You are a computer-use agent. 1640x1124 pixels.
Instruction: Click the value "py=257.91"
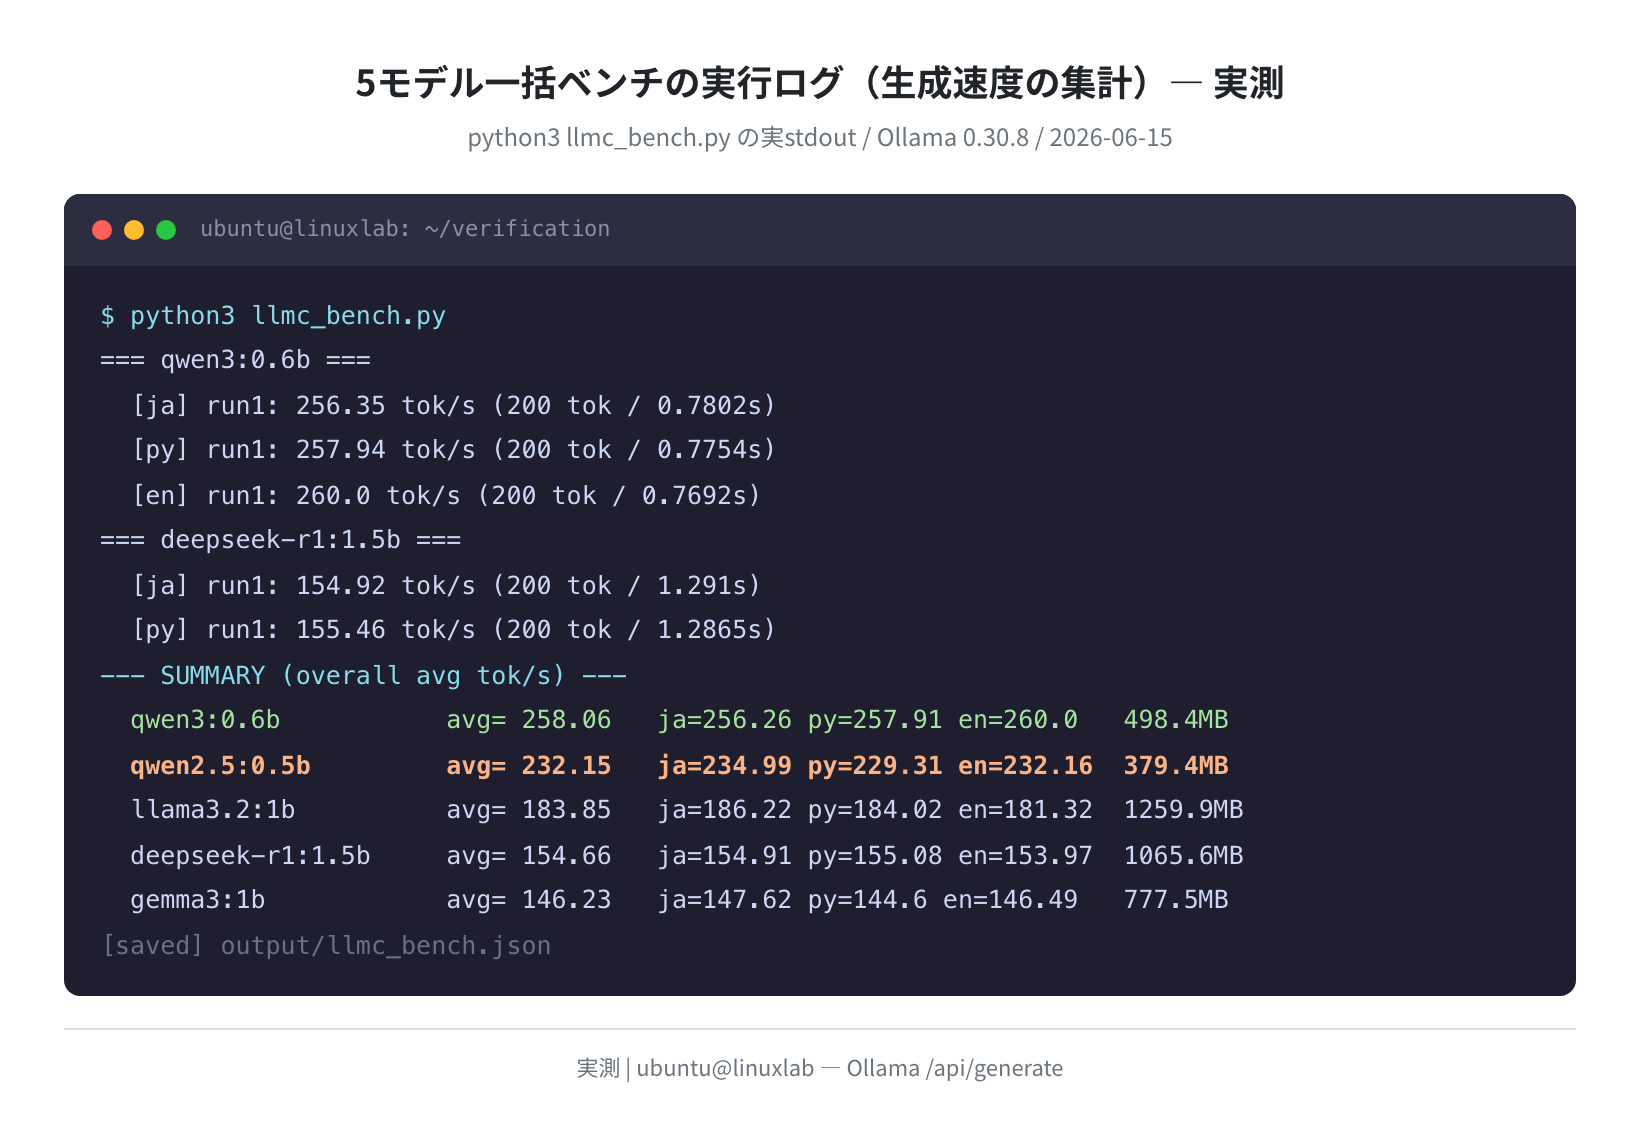point(875,720)
